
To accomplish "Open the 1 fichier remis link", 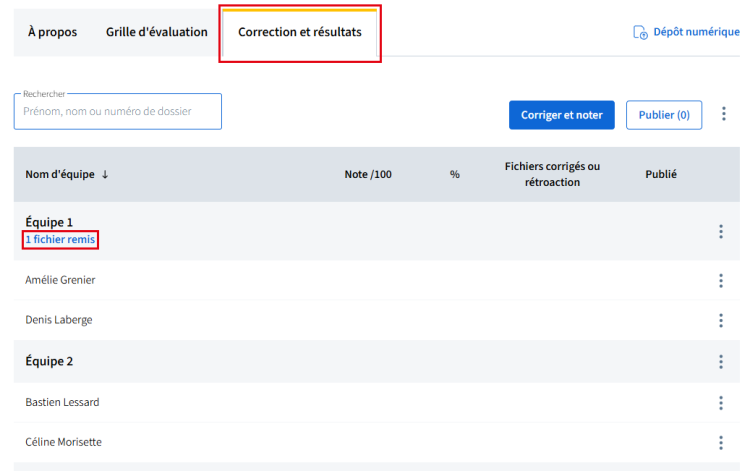I will pos(61,240).
